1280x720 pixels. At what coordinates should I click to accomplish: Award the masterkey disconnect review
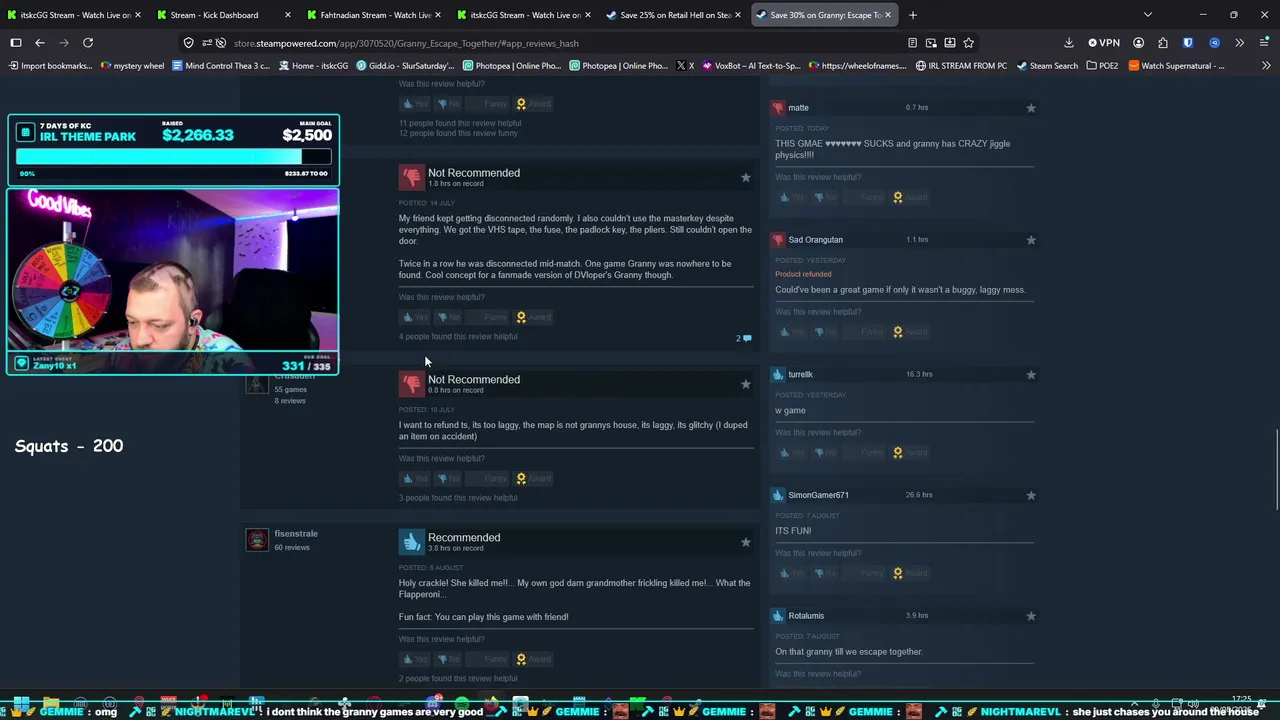pos(534,317)
